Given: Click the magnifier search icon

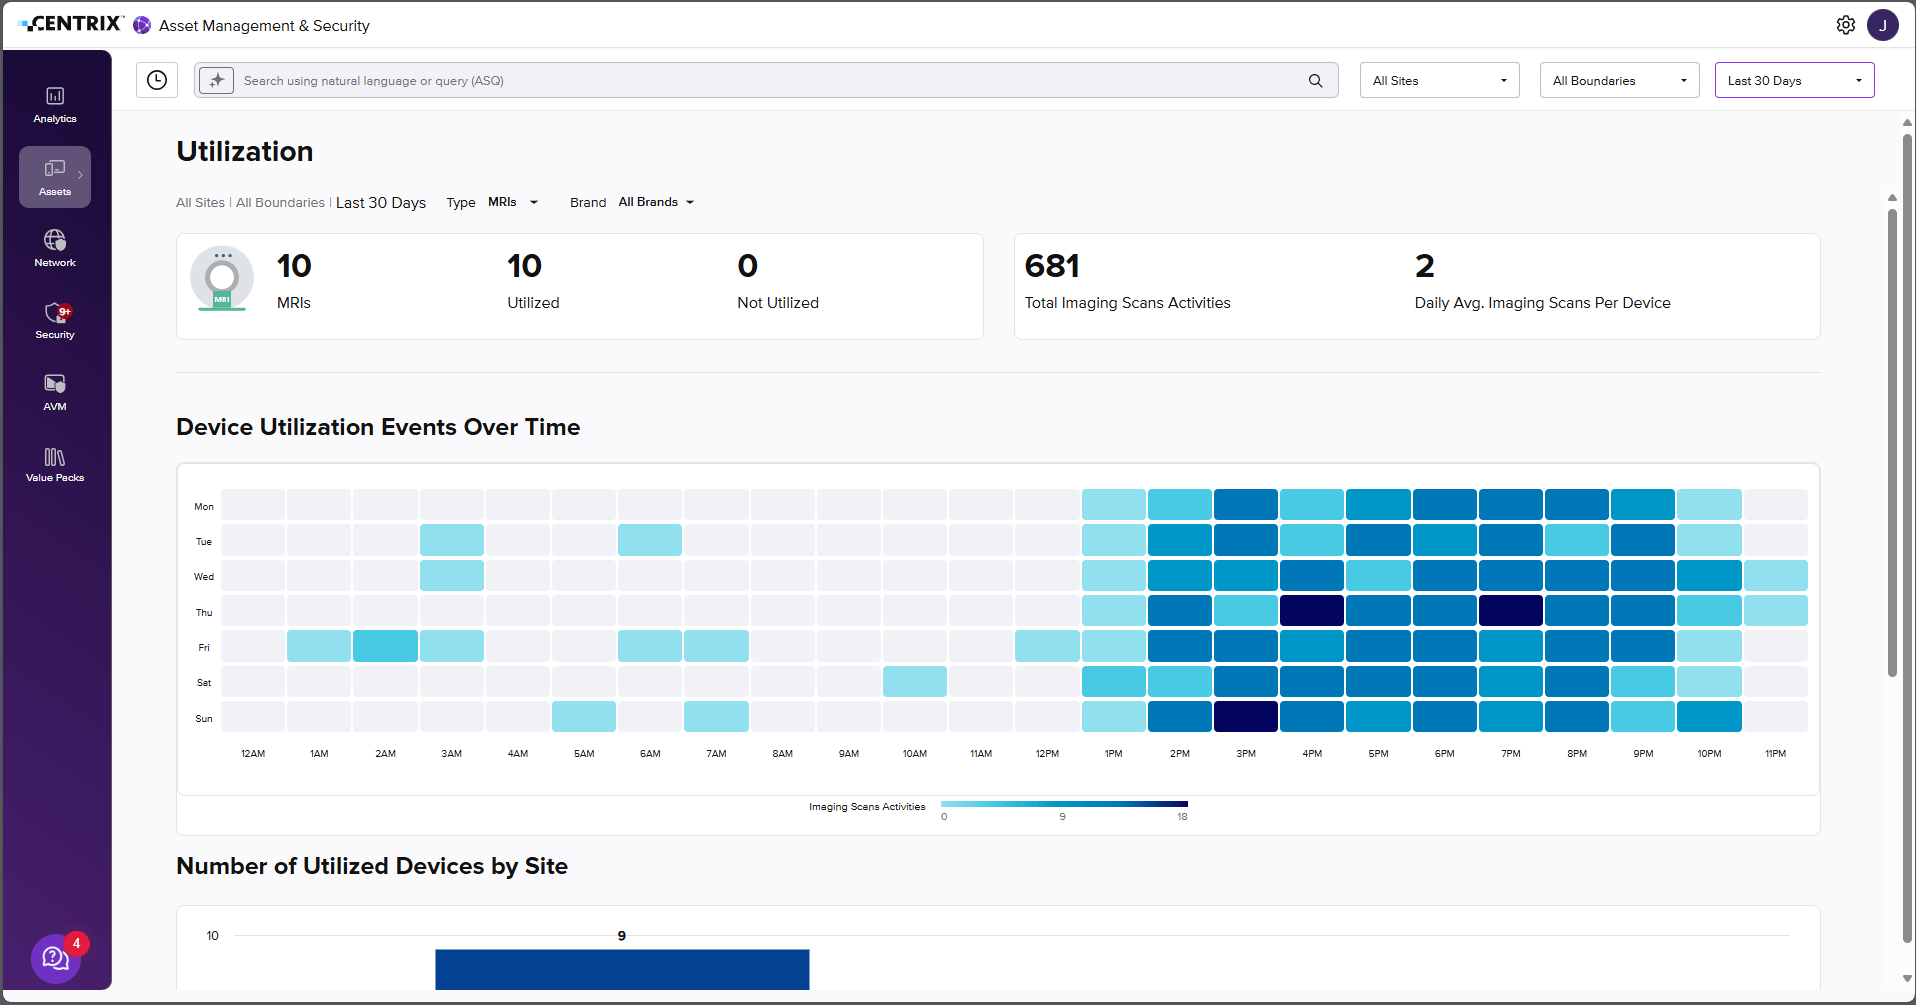Looking at the screenshot, I should pos(1316,81).
